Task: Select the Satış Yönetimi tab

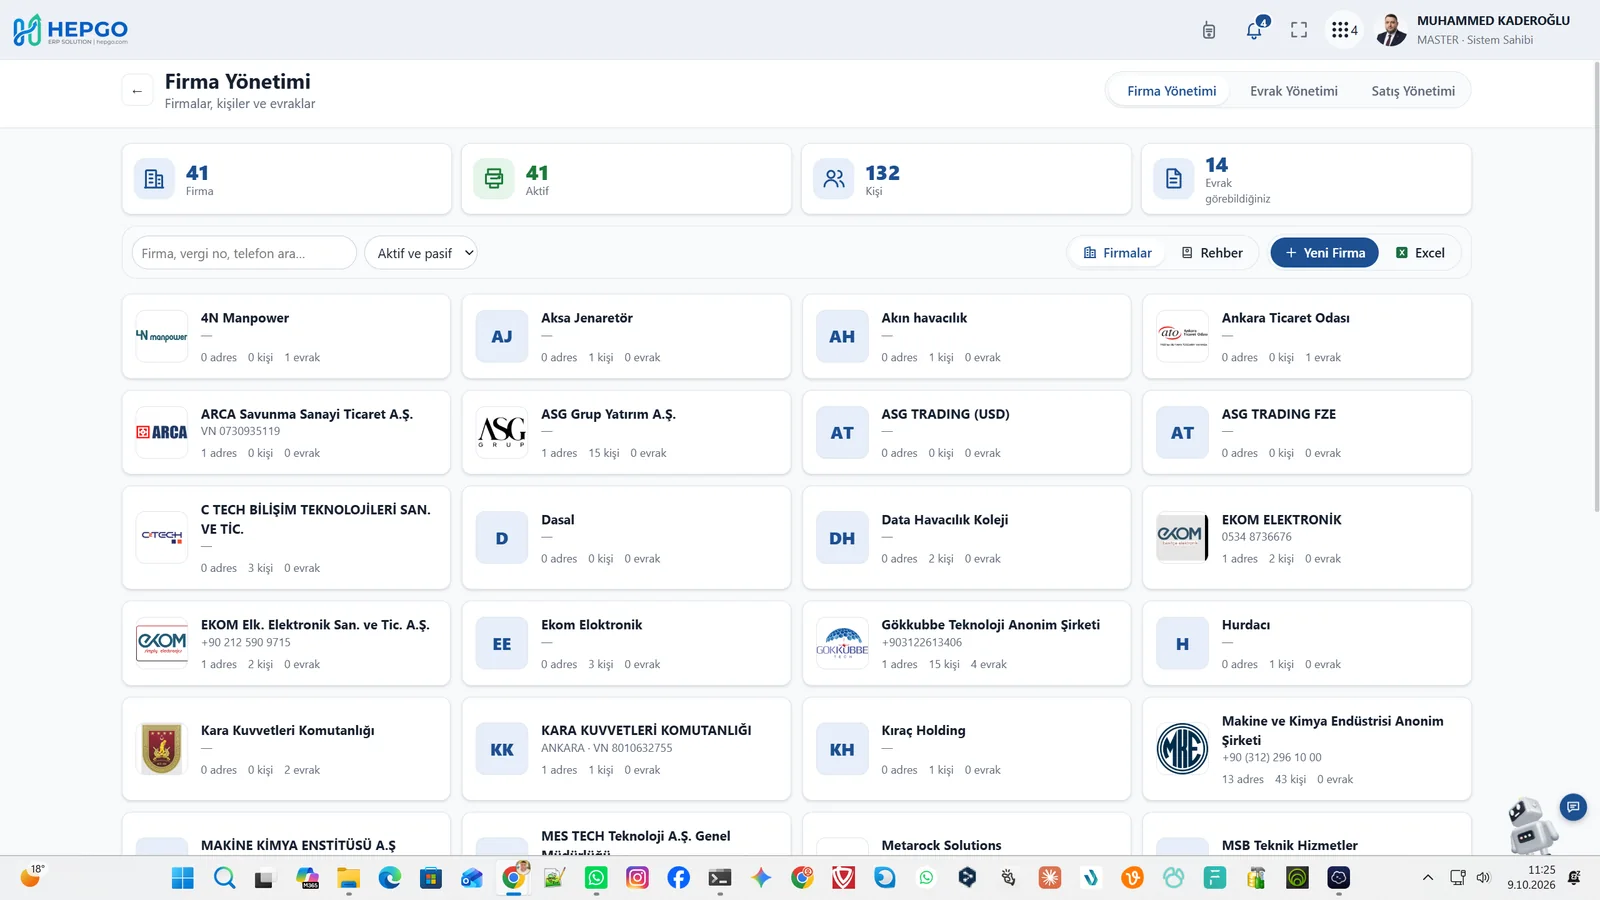Action: (1413, 91)
